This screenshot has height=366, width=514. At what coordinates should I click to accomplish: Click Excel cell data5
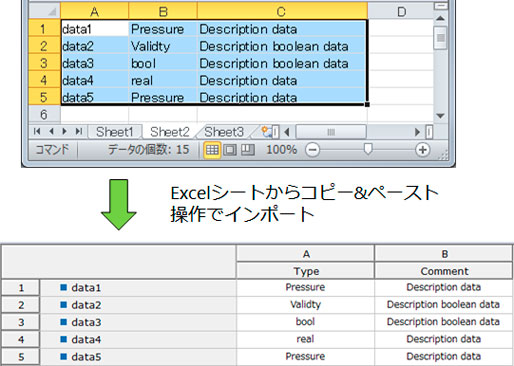(95, 97)
